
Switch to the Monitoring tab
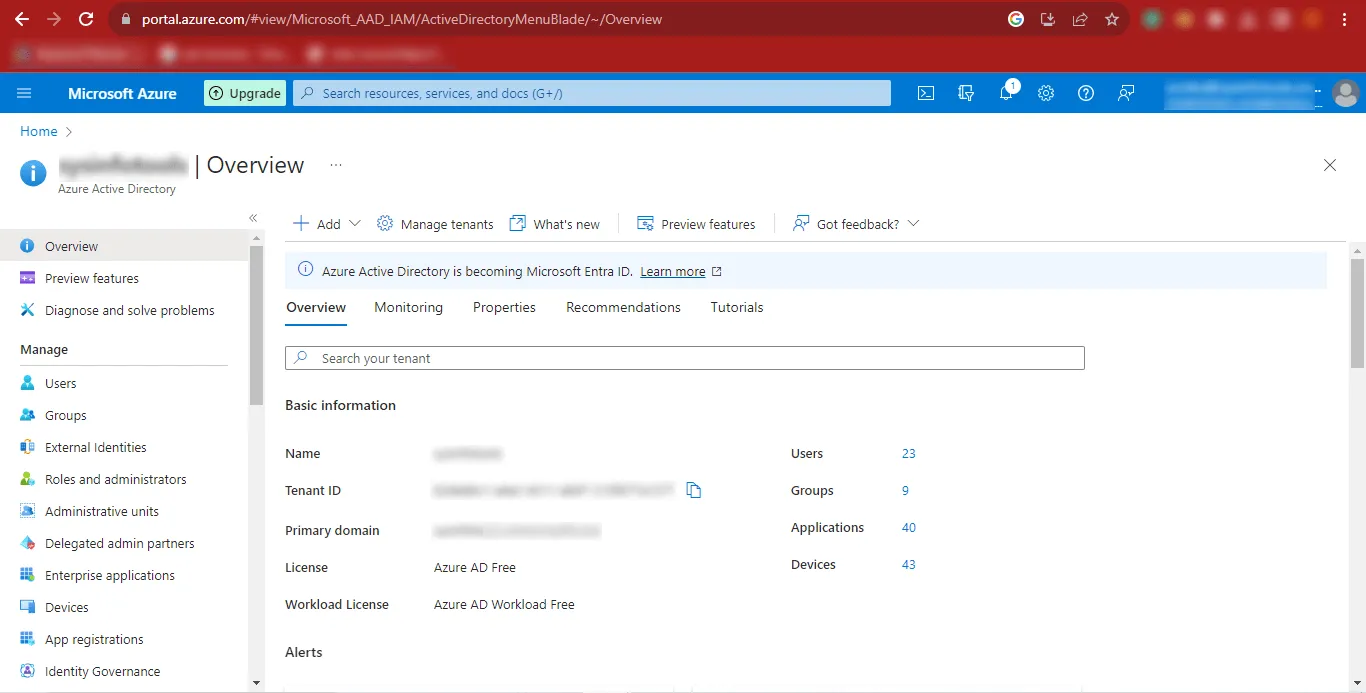coord(408,307)
